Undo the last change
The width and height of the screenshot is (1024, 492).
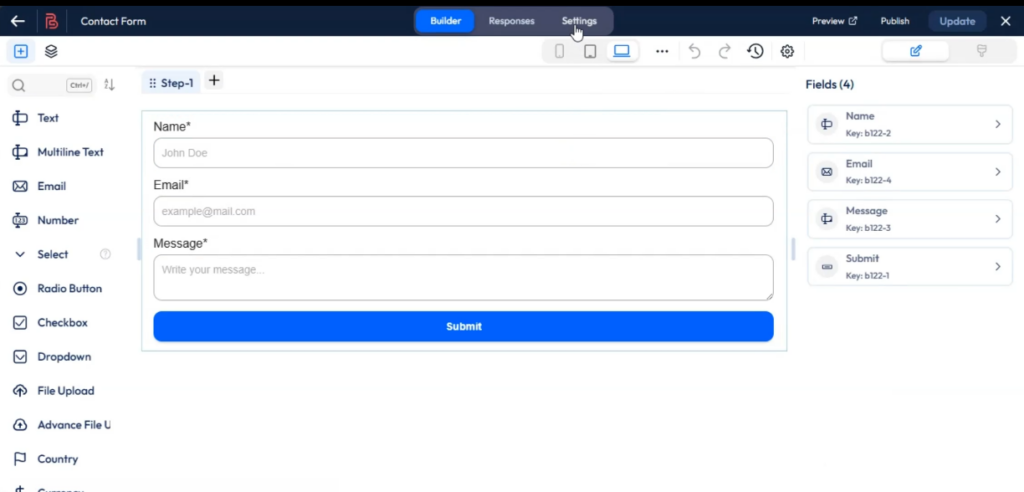coord(695,51)
